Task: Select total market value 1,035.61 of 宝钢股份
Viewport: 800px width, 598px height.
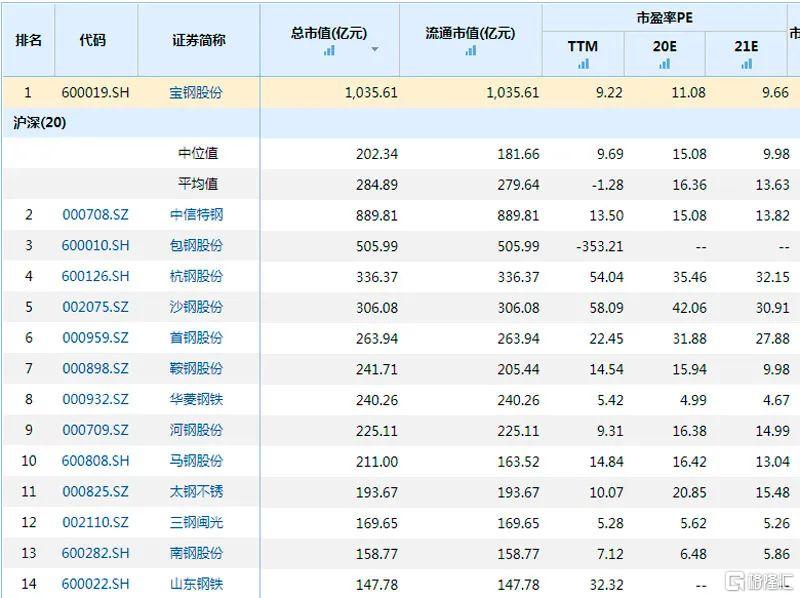Action: point(371,92)
